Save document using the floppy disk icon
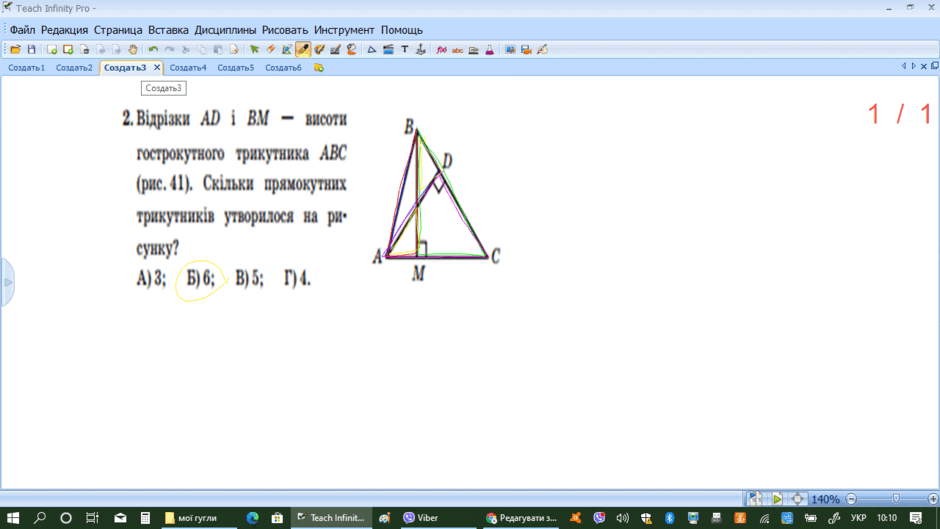This screenshot has width=940, height=529. [32, 50]
